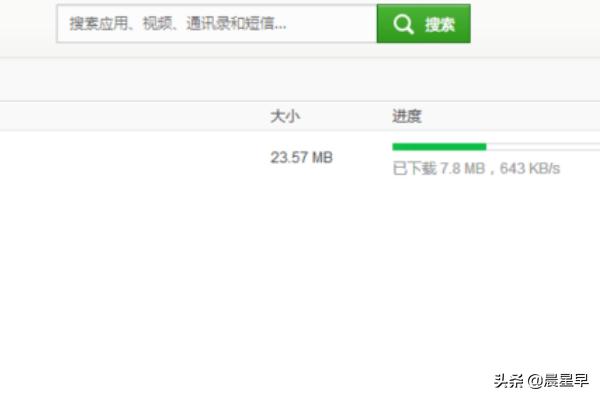Viewport: 600px width, 400px height.
Task: Click the magnifier icon in the search button
Action: coord(403,24)
